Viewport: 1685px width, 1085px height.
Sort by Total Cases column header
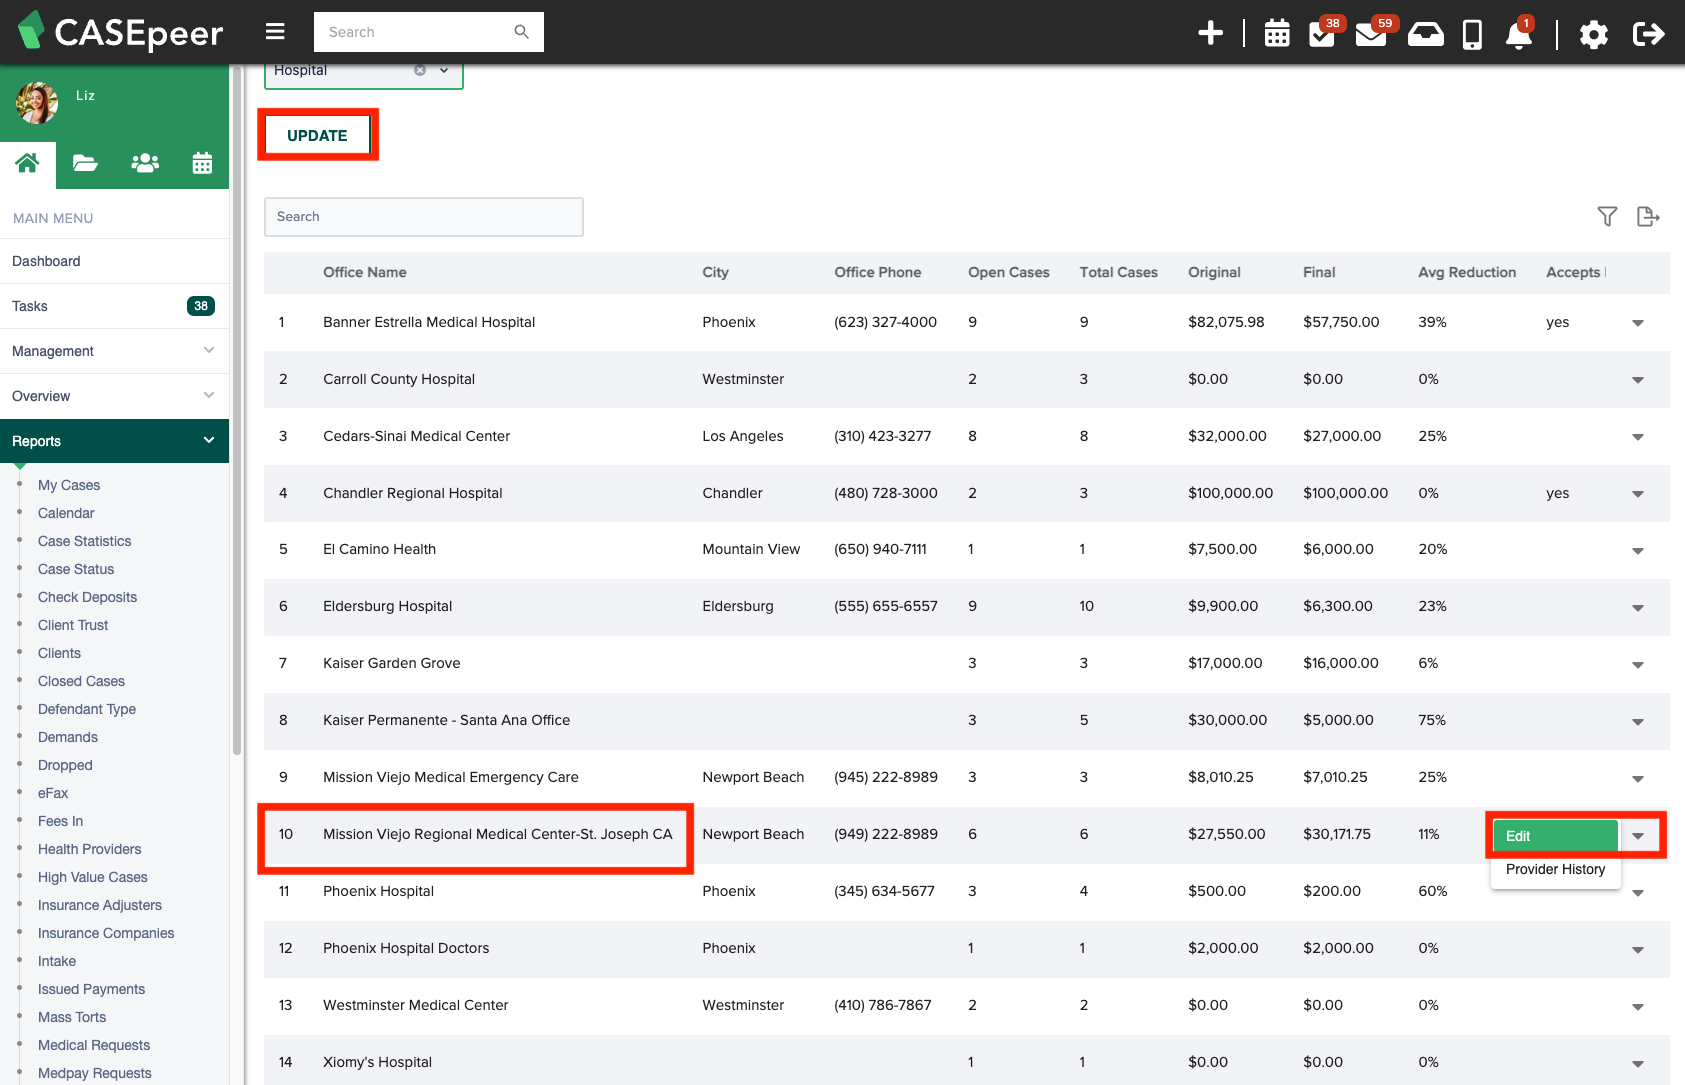tap(1119, 272)
